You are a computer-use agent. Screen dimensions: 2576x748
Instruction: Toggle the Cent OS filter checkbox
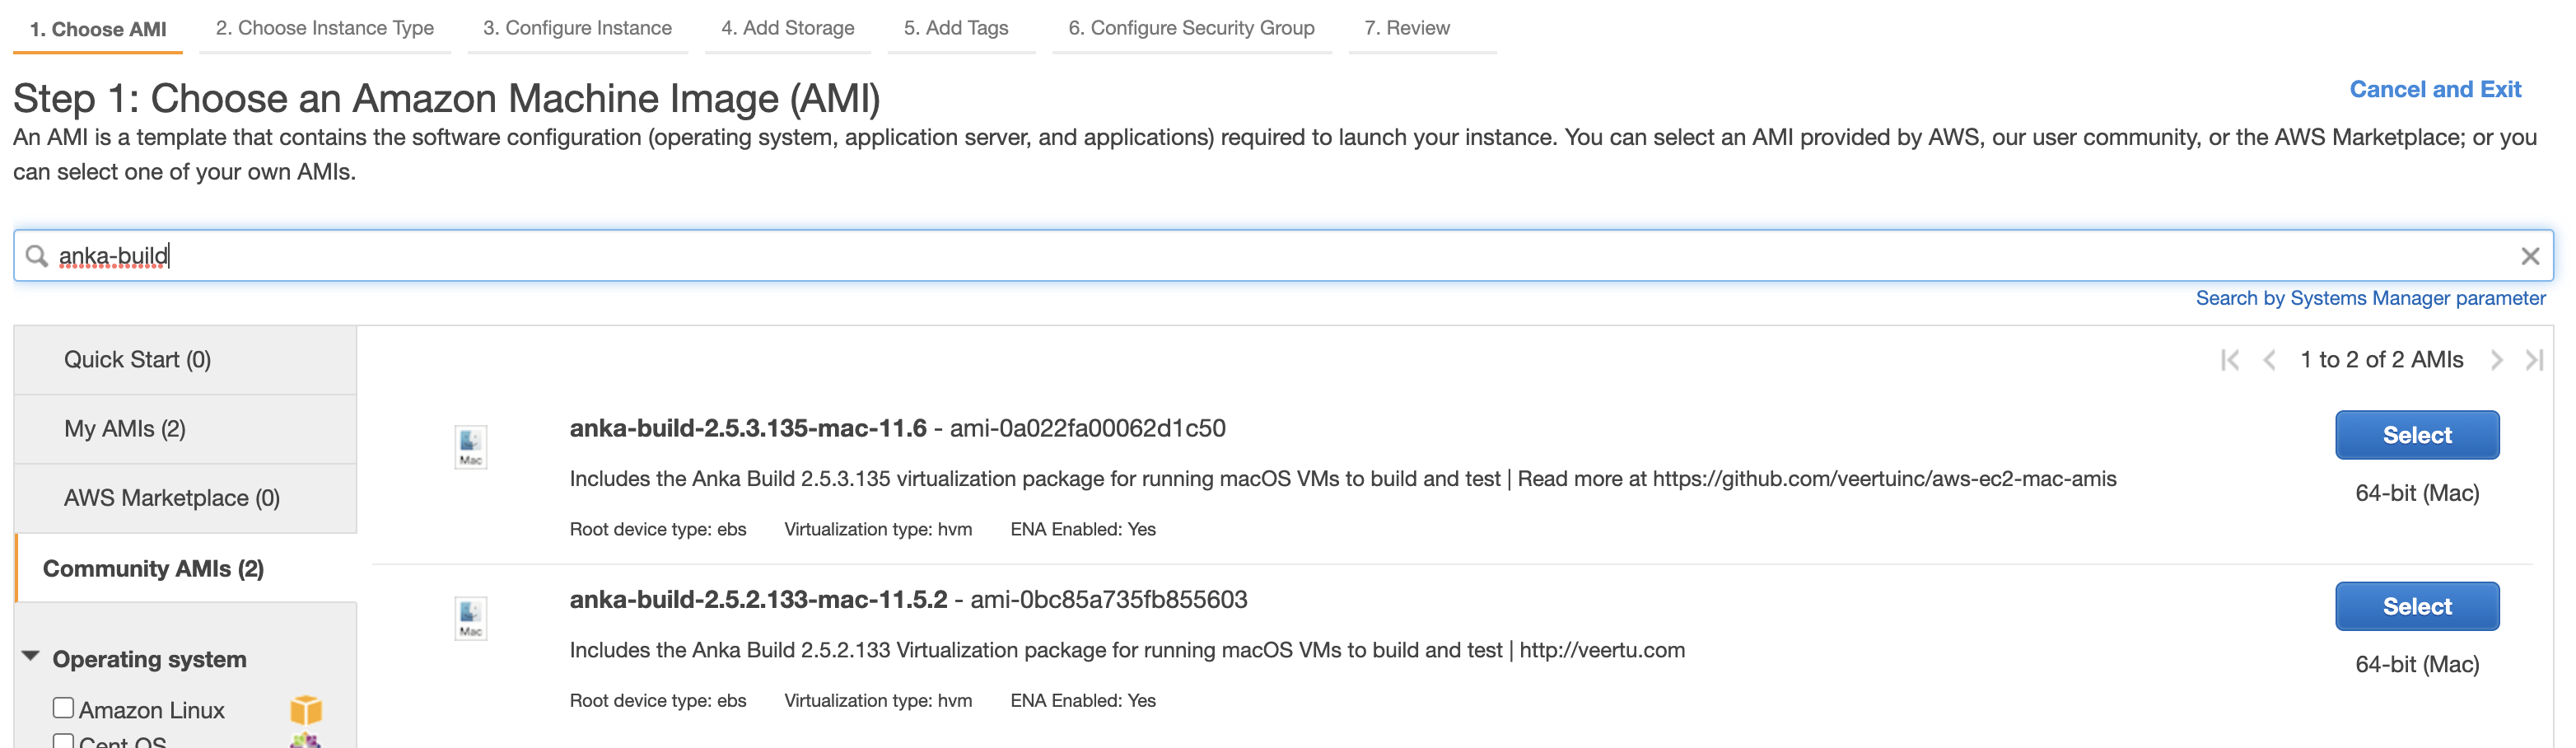pyautogui.click(x=63, y=741)
